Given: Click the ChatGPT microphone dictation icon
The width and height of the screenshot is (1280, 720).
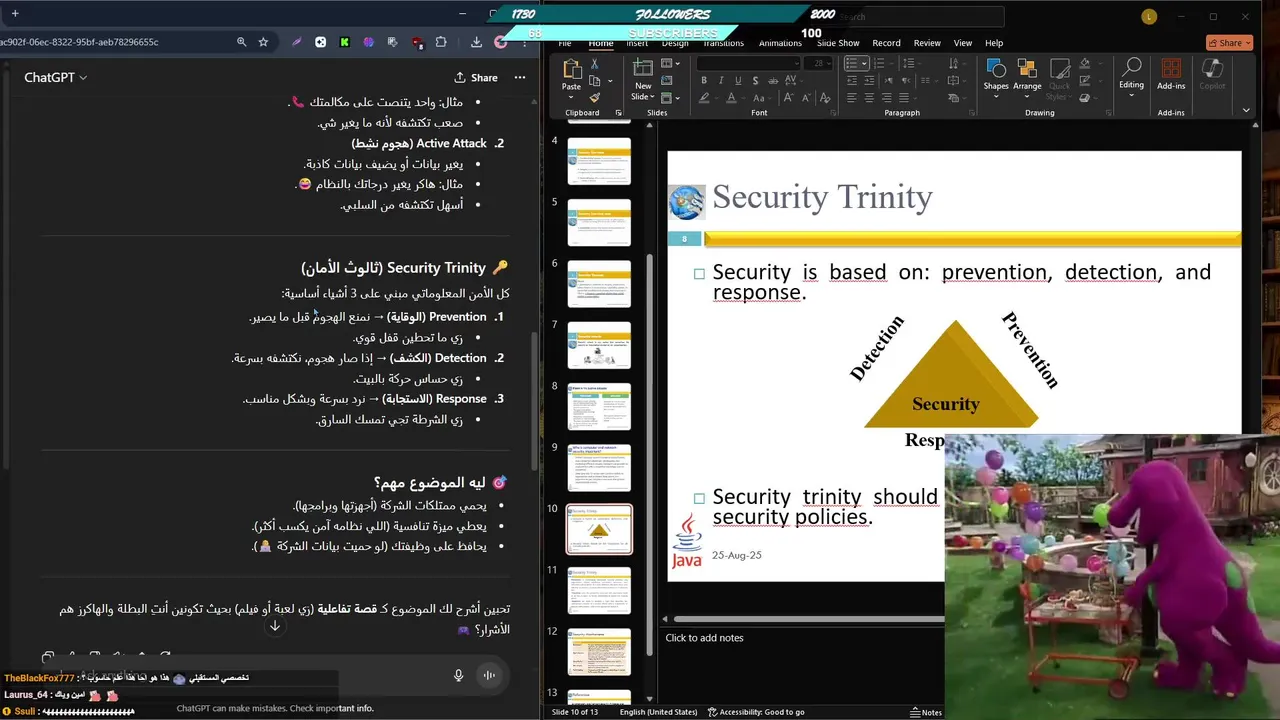Looking at the screenshot, I should point(458,675).
